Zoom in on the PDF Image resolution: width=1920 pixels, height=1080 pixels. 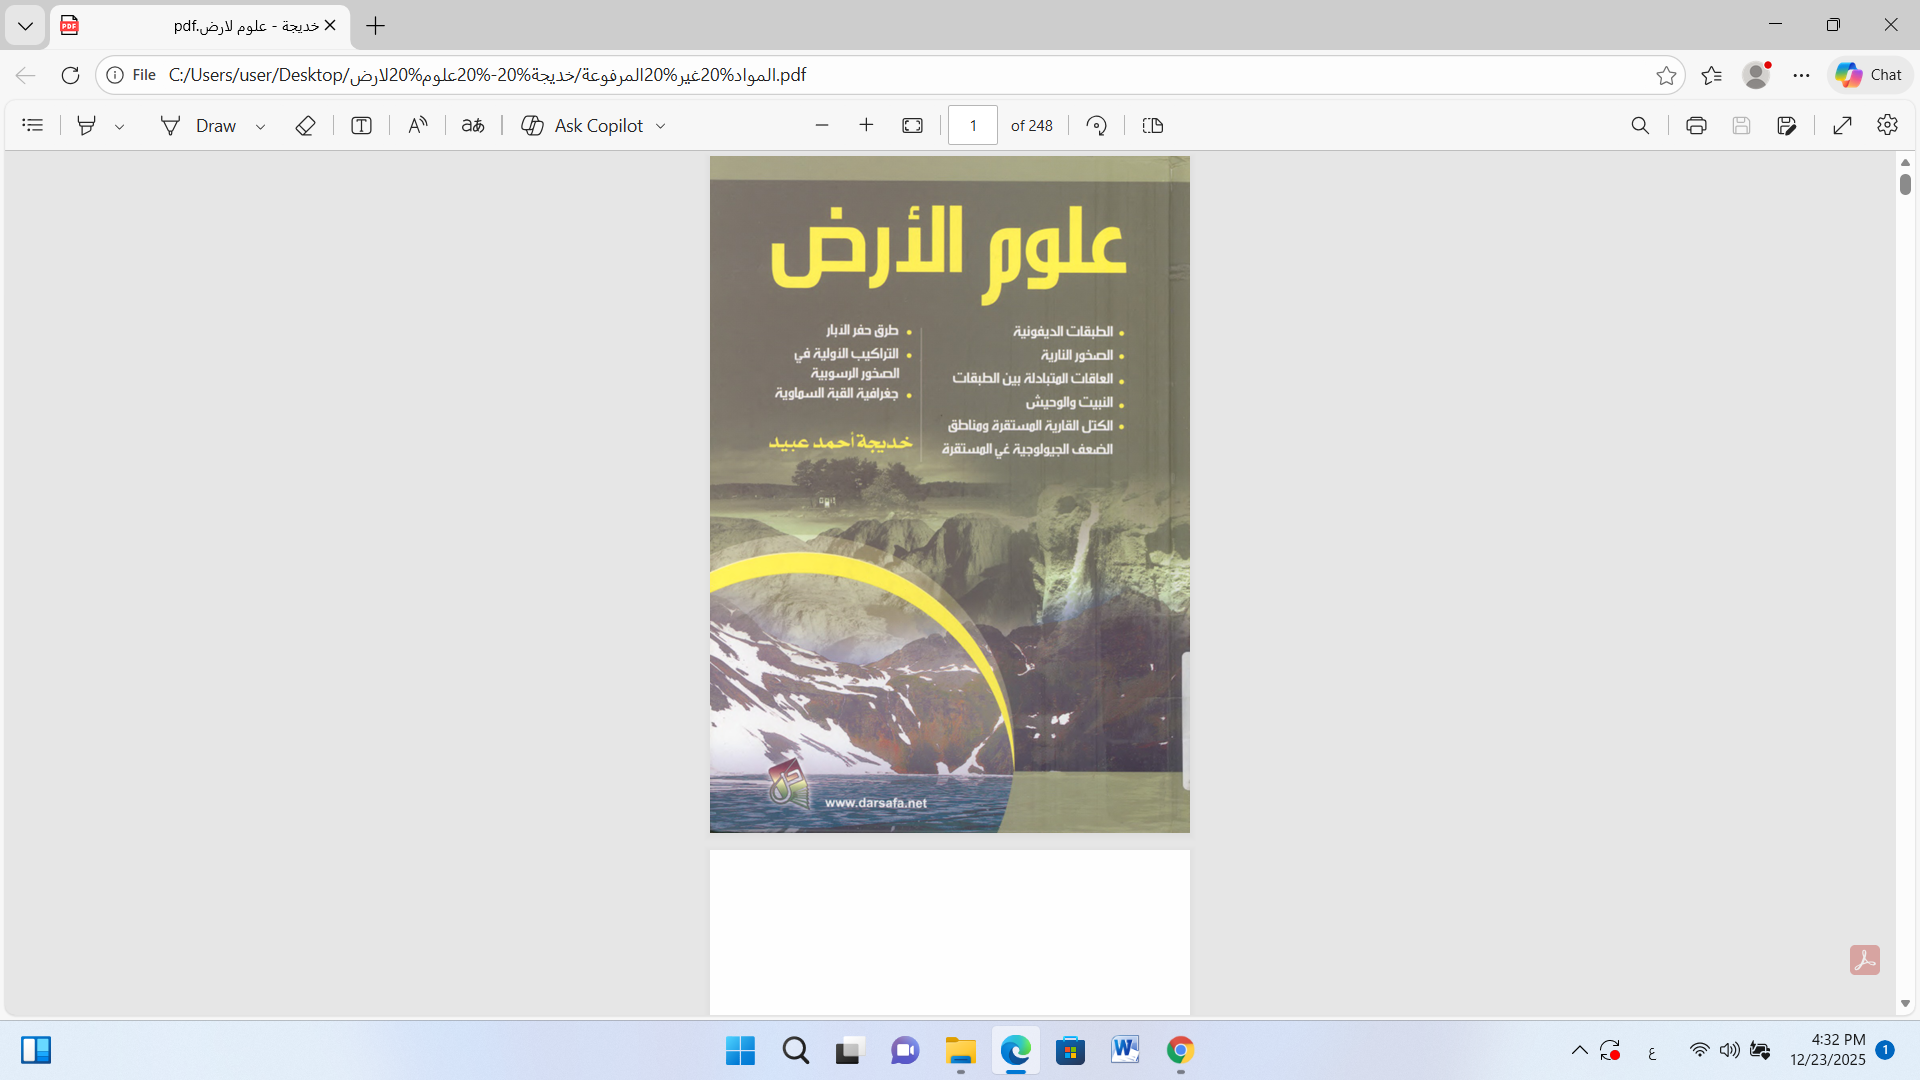pyautogui.click(x=866, y=125)
